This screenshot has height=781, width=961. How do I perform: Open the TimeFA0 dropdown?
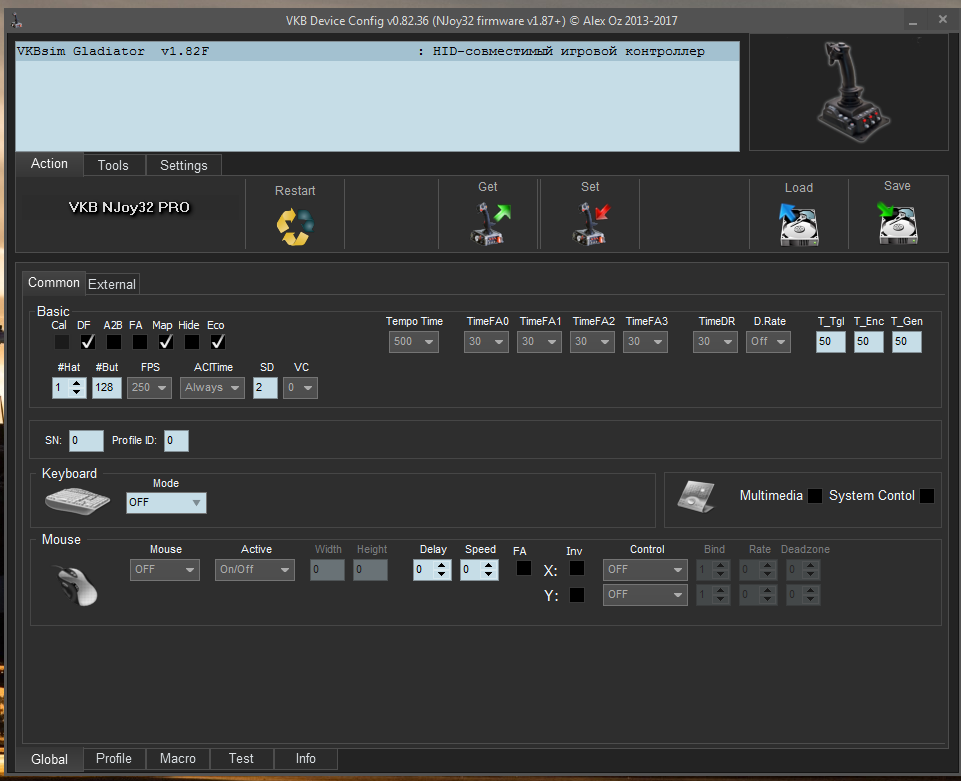tap(486, 342)
